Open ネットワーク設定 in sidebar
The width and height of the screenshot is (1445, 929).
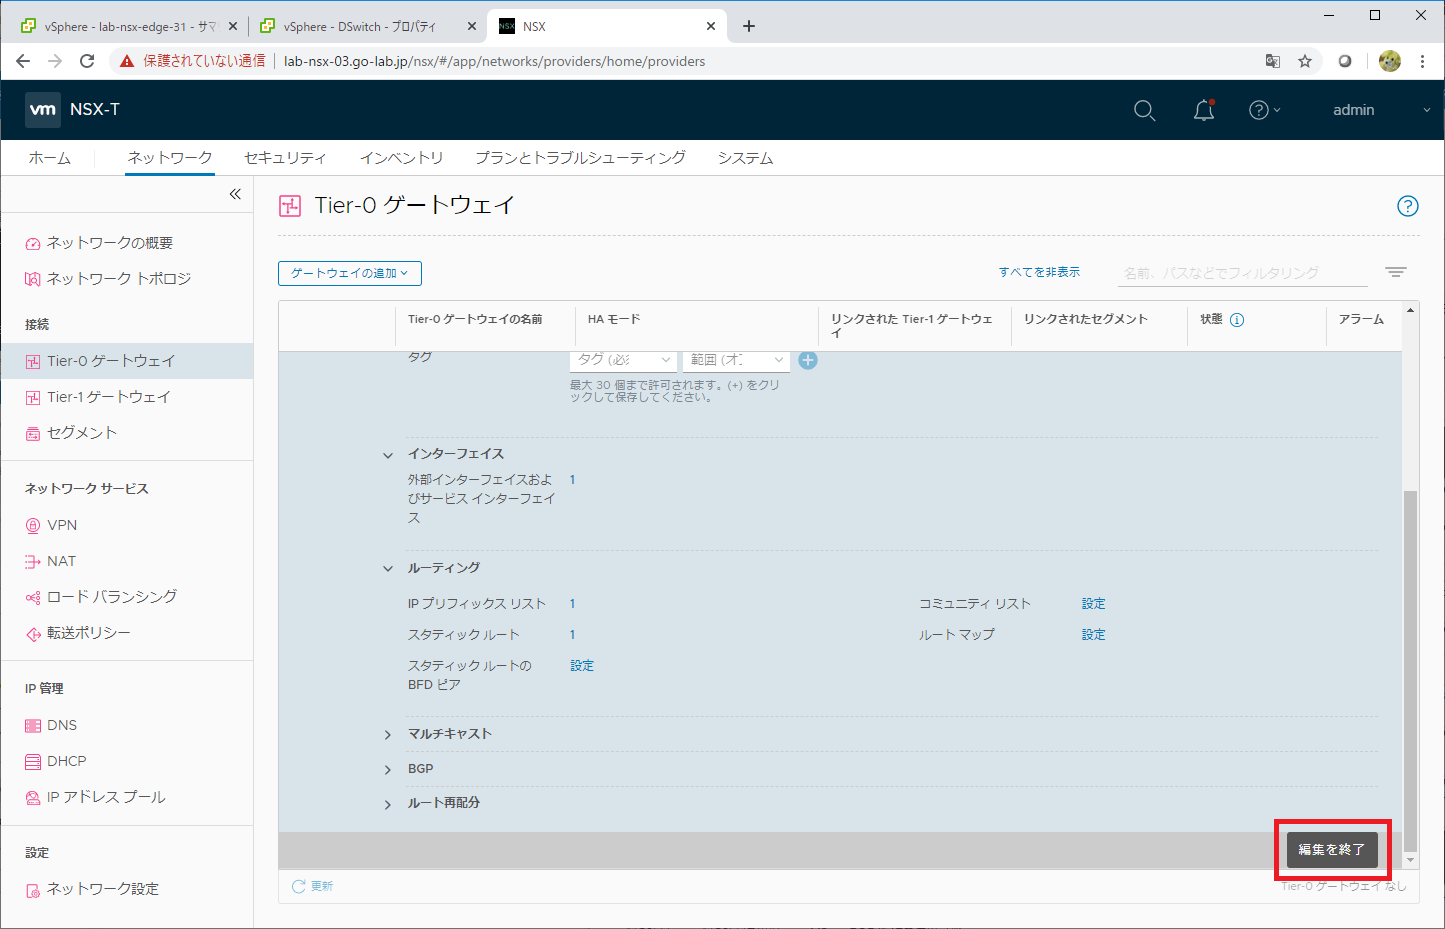tap(92, 889)
